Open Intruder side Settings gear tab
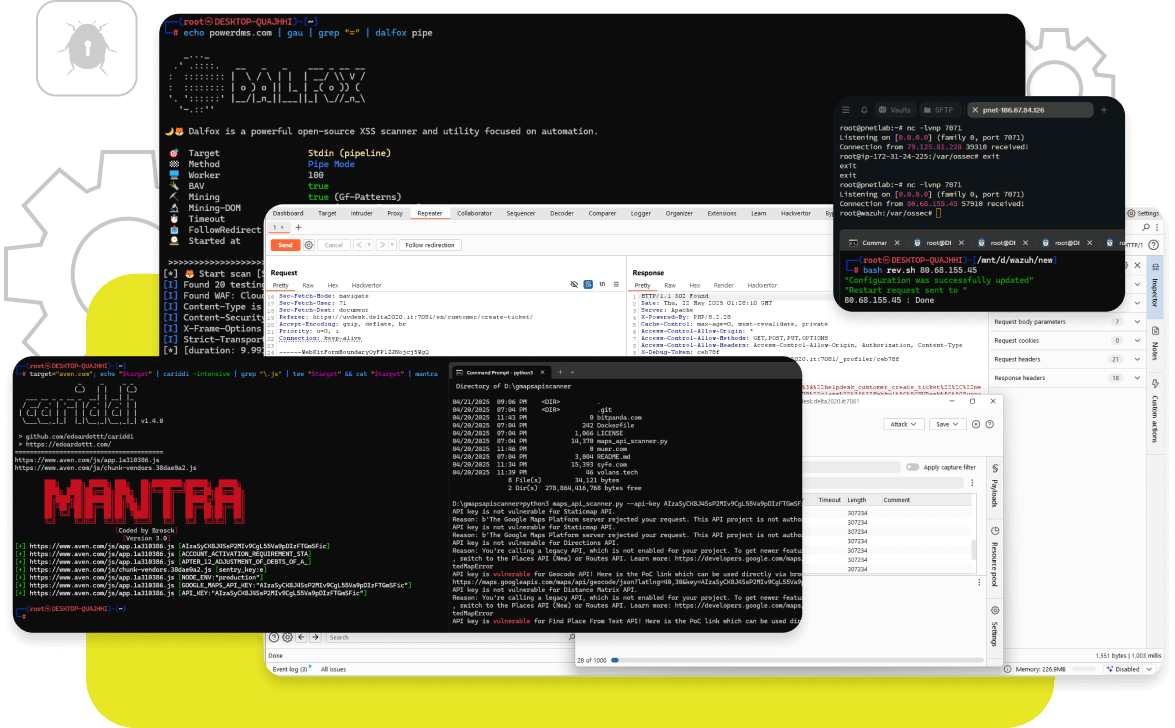Viewport: 1175px width, 728px height. [x=994, y=627]
